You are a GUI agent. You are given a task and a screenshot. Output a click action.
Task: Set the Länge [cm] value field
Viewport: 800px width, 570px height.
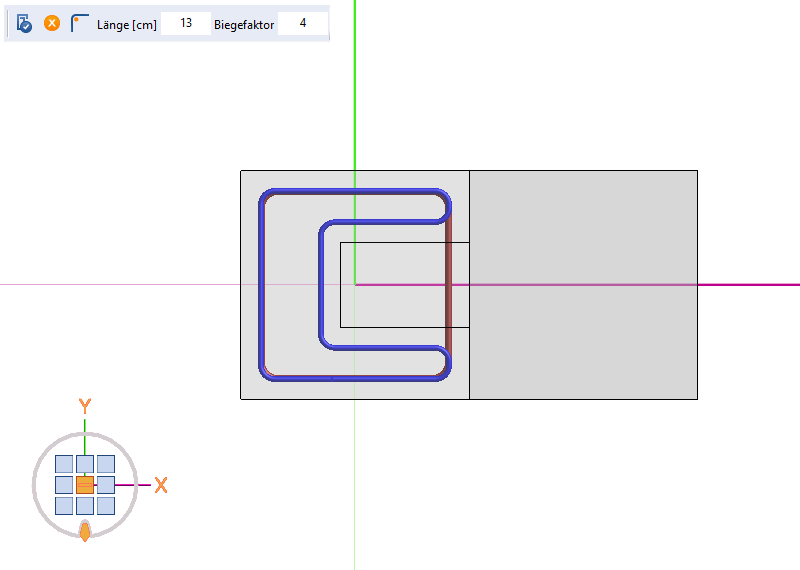186,23
